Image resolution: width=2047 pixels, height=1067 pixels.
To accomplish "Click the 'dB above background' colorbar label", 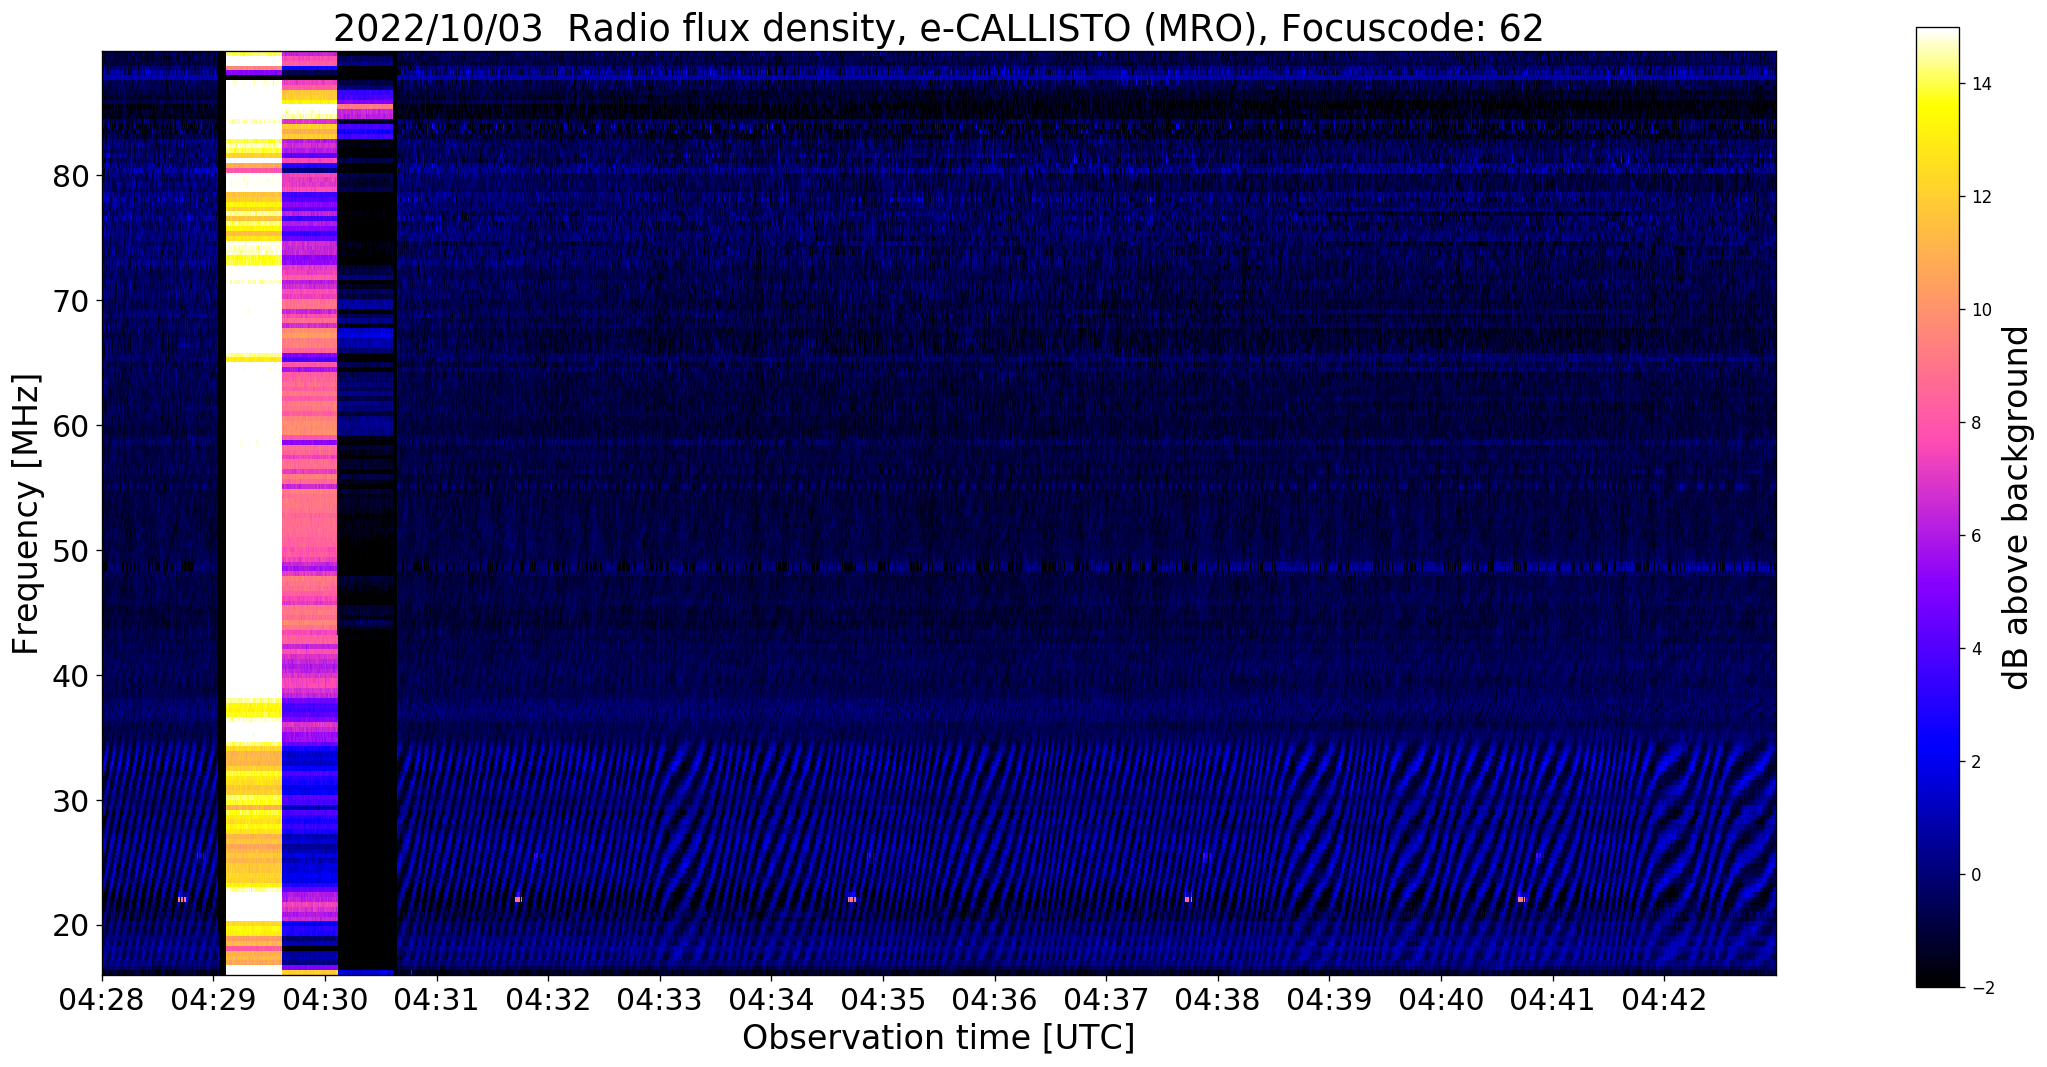I will tap(2017, 508).
